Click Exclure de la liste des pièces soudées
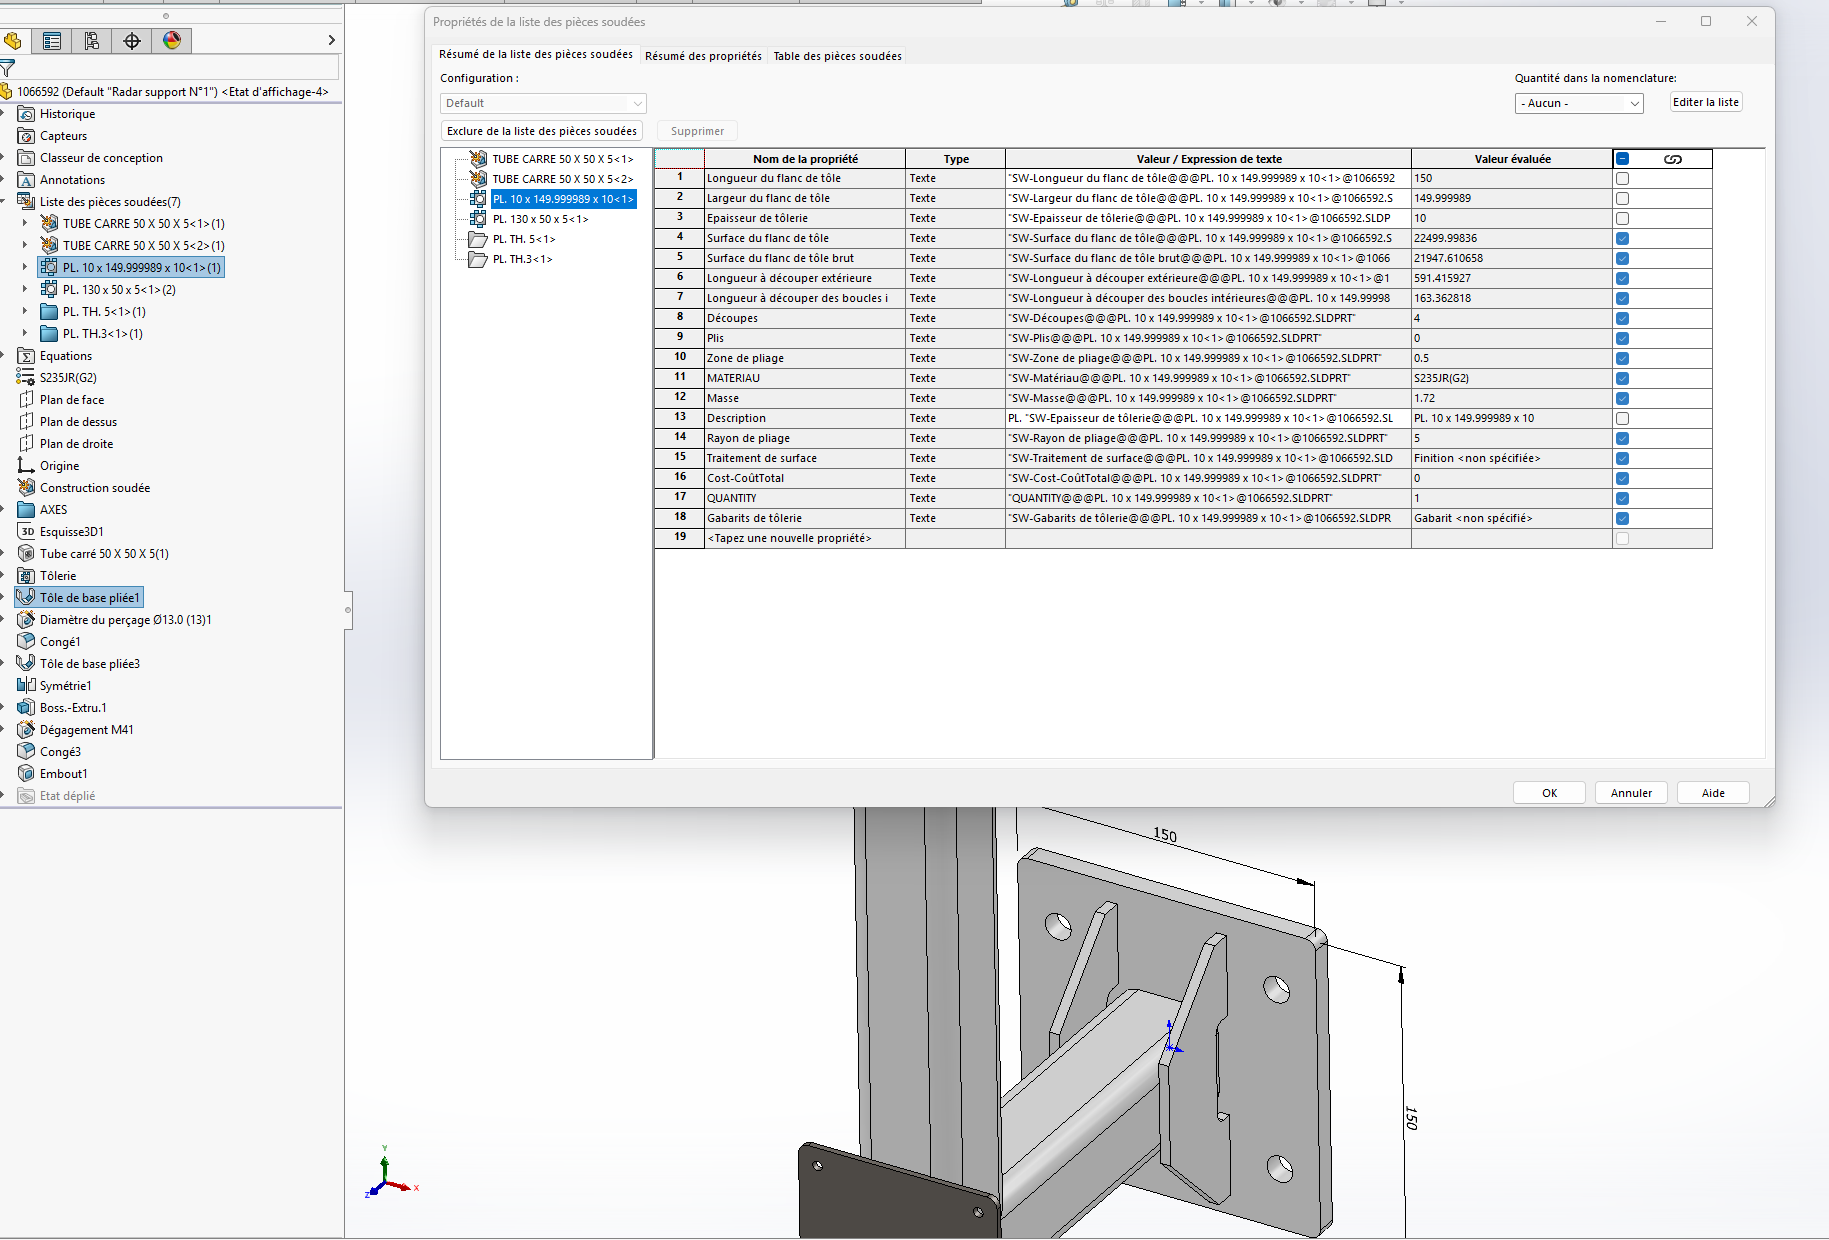This screenshot has width=1829, height=1240. pos(541,131)
